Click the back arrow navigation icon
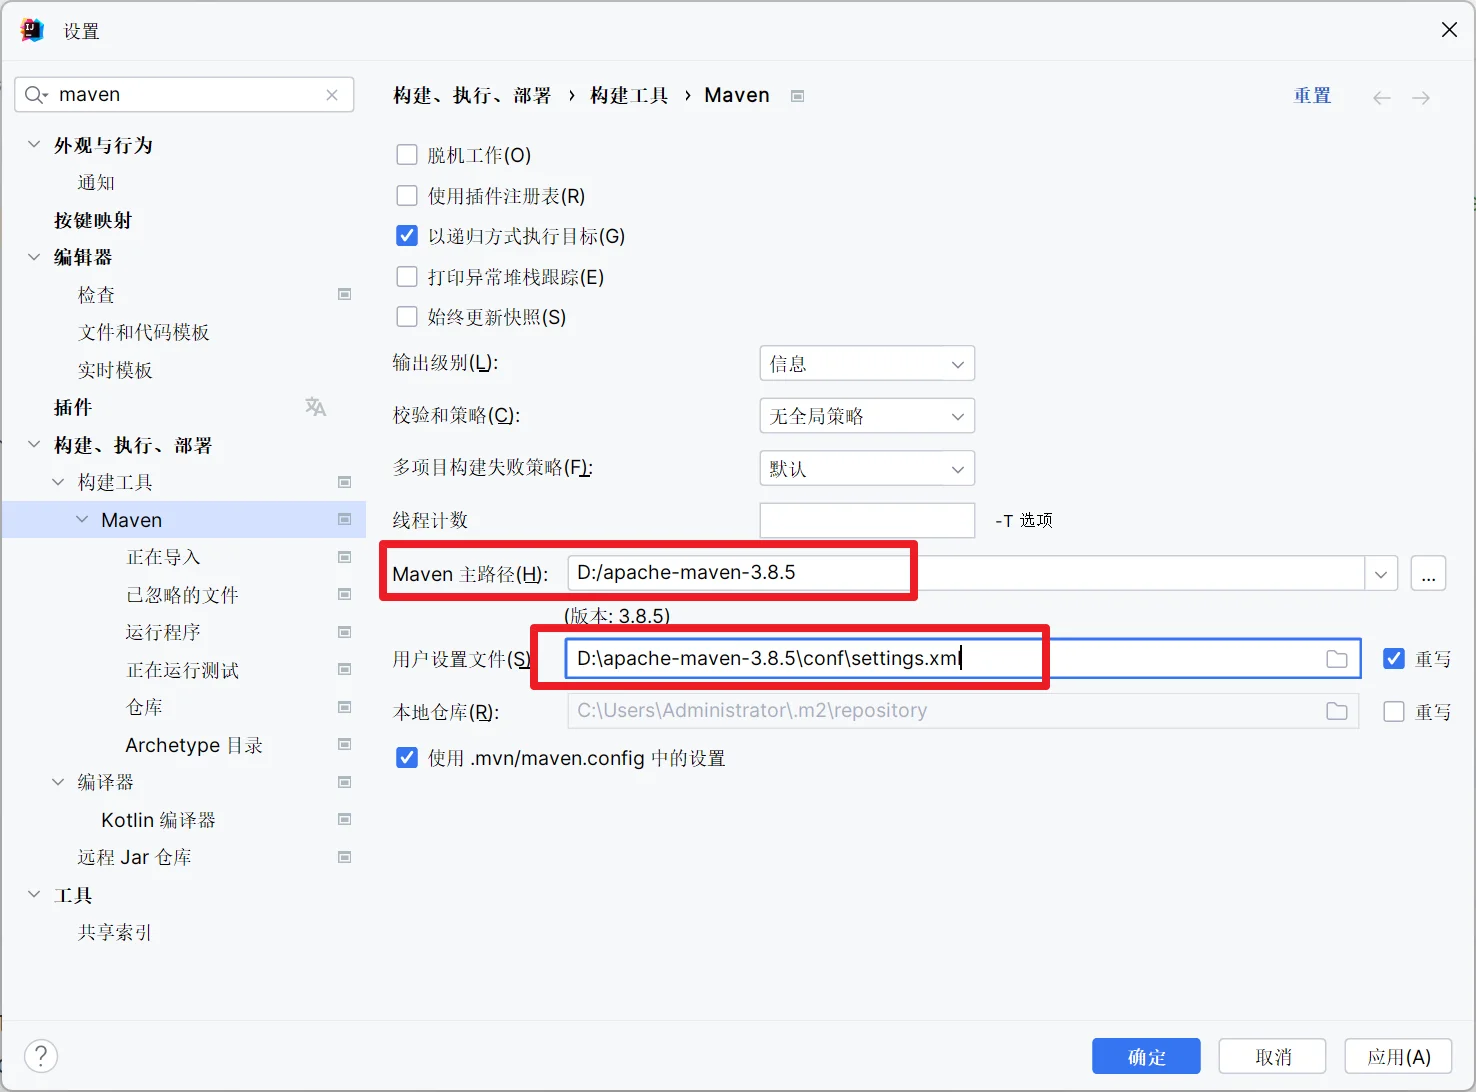This screenshot has width=1476, height=1092. tap(1381, 98)
